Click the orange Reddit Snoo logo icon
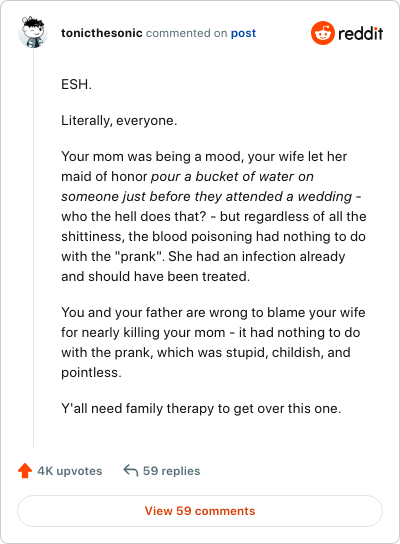400x544 pixels. pos(323,33)
